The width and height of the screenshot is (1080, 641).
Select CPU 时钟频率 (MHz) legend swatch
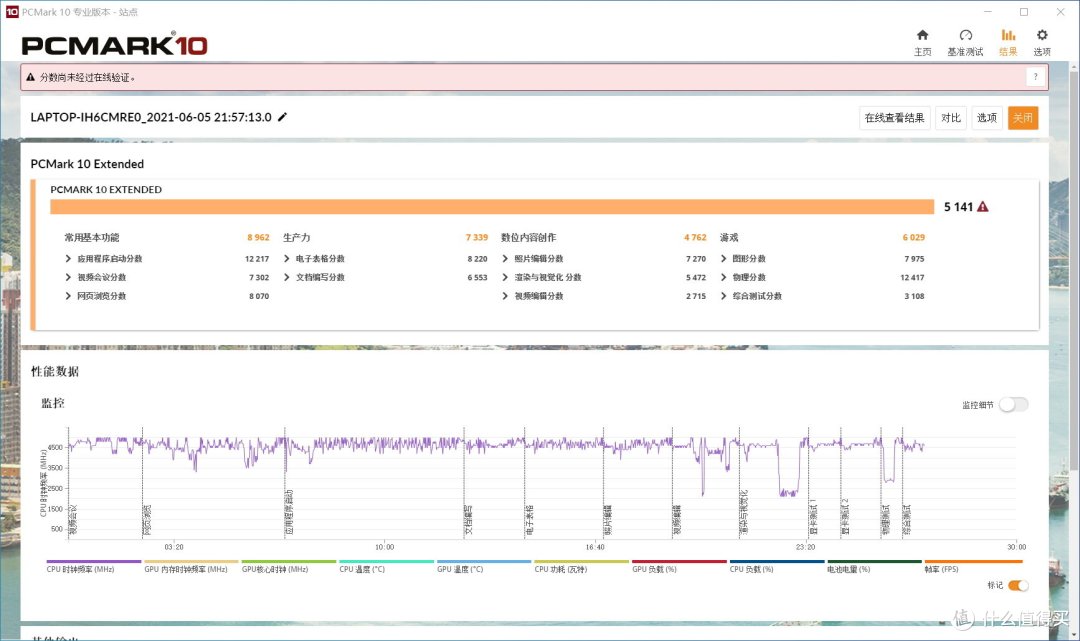pyautogui.click(x=94, y=562)
